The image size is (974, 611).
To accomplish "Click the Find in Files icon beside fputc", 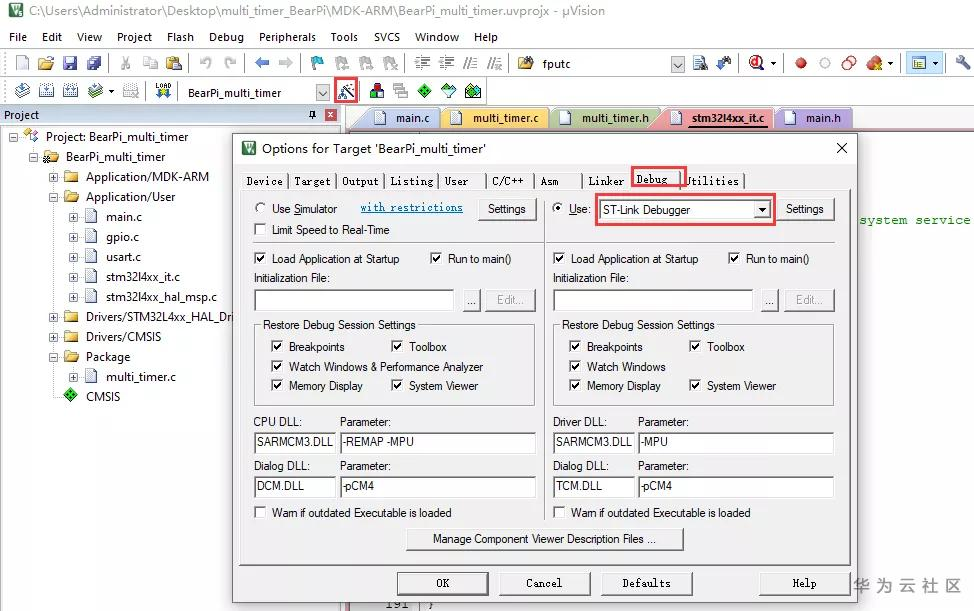I will click(x=700, y=63).
